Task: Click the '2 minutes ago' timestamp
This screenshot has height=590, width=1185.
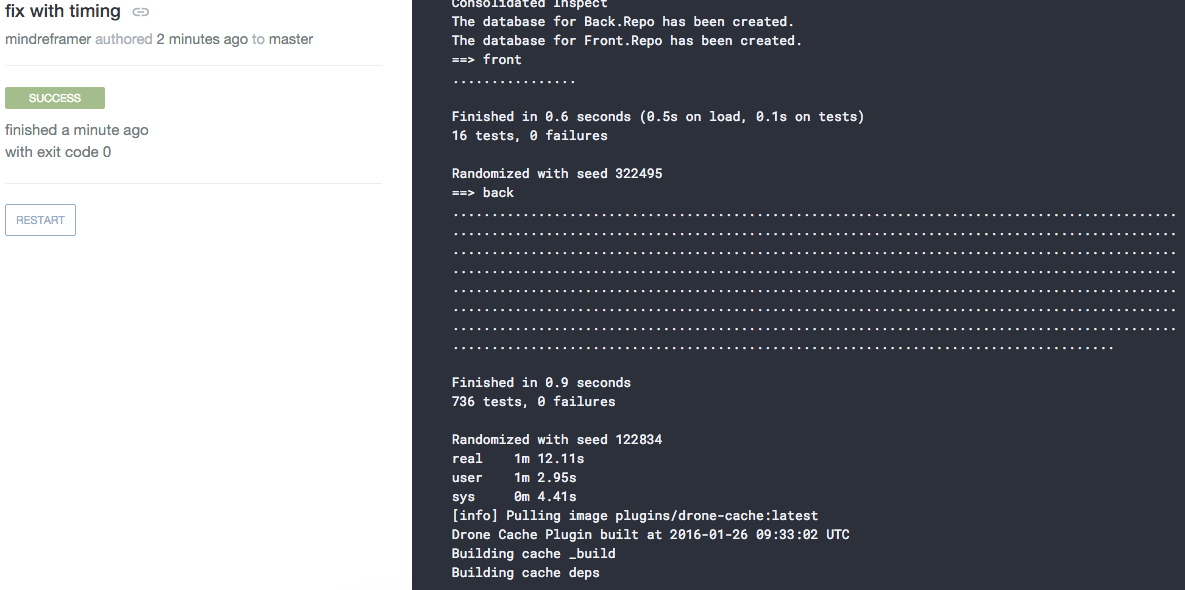Action: (202, 39)
